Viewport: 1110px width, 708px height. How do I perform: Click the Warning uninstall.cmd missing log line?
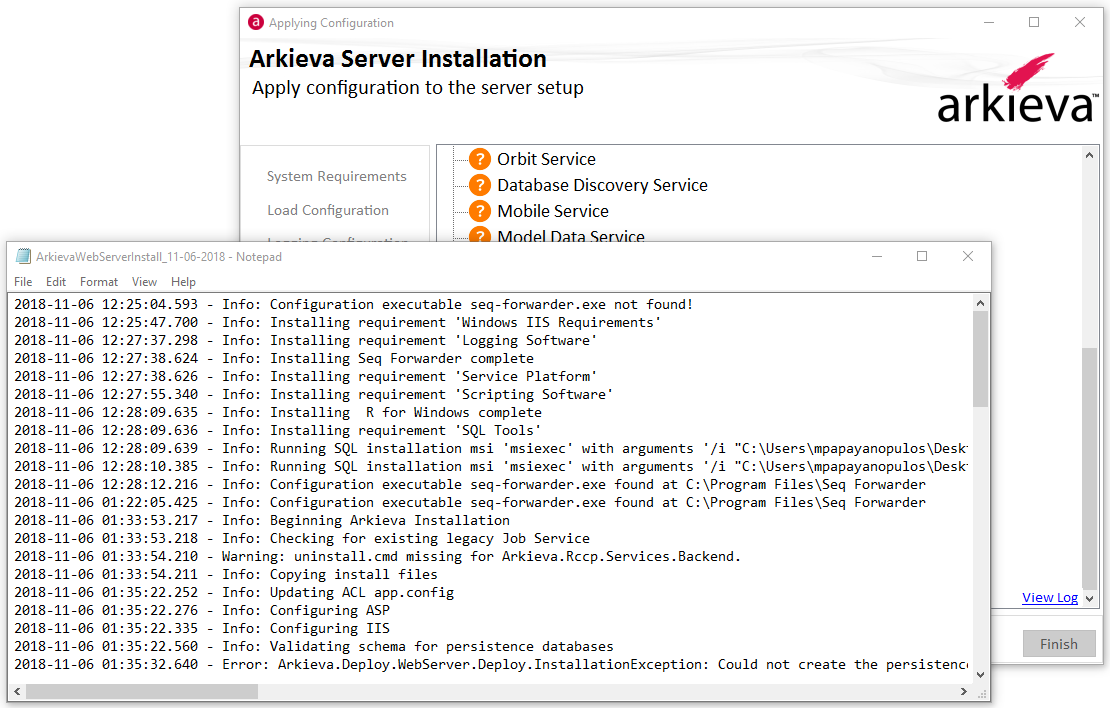point(377,556)
